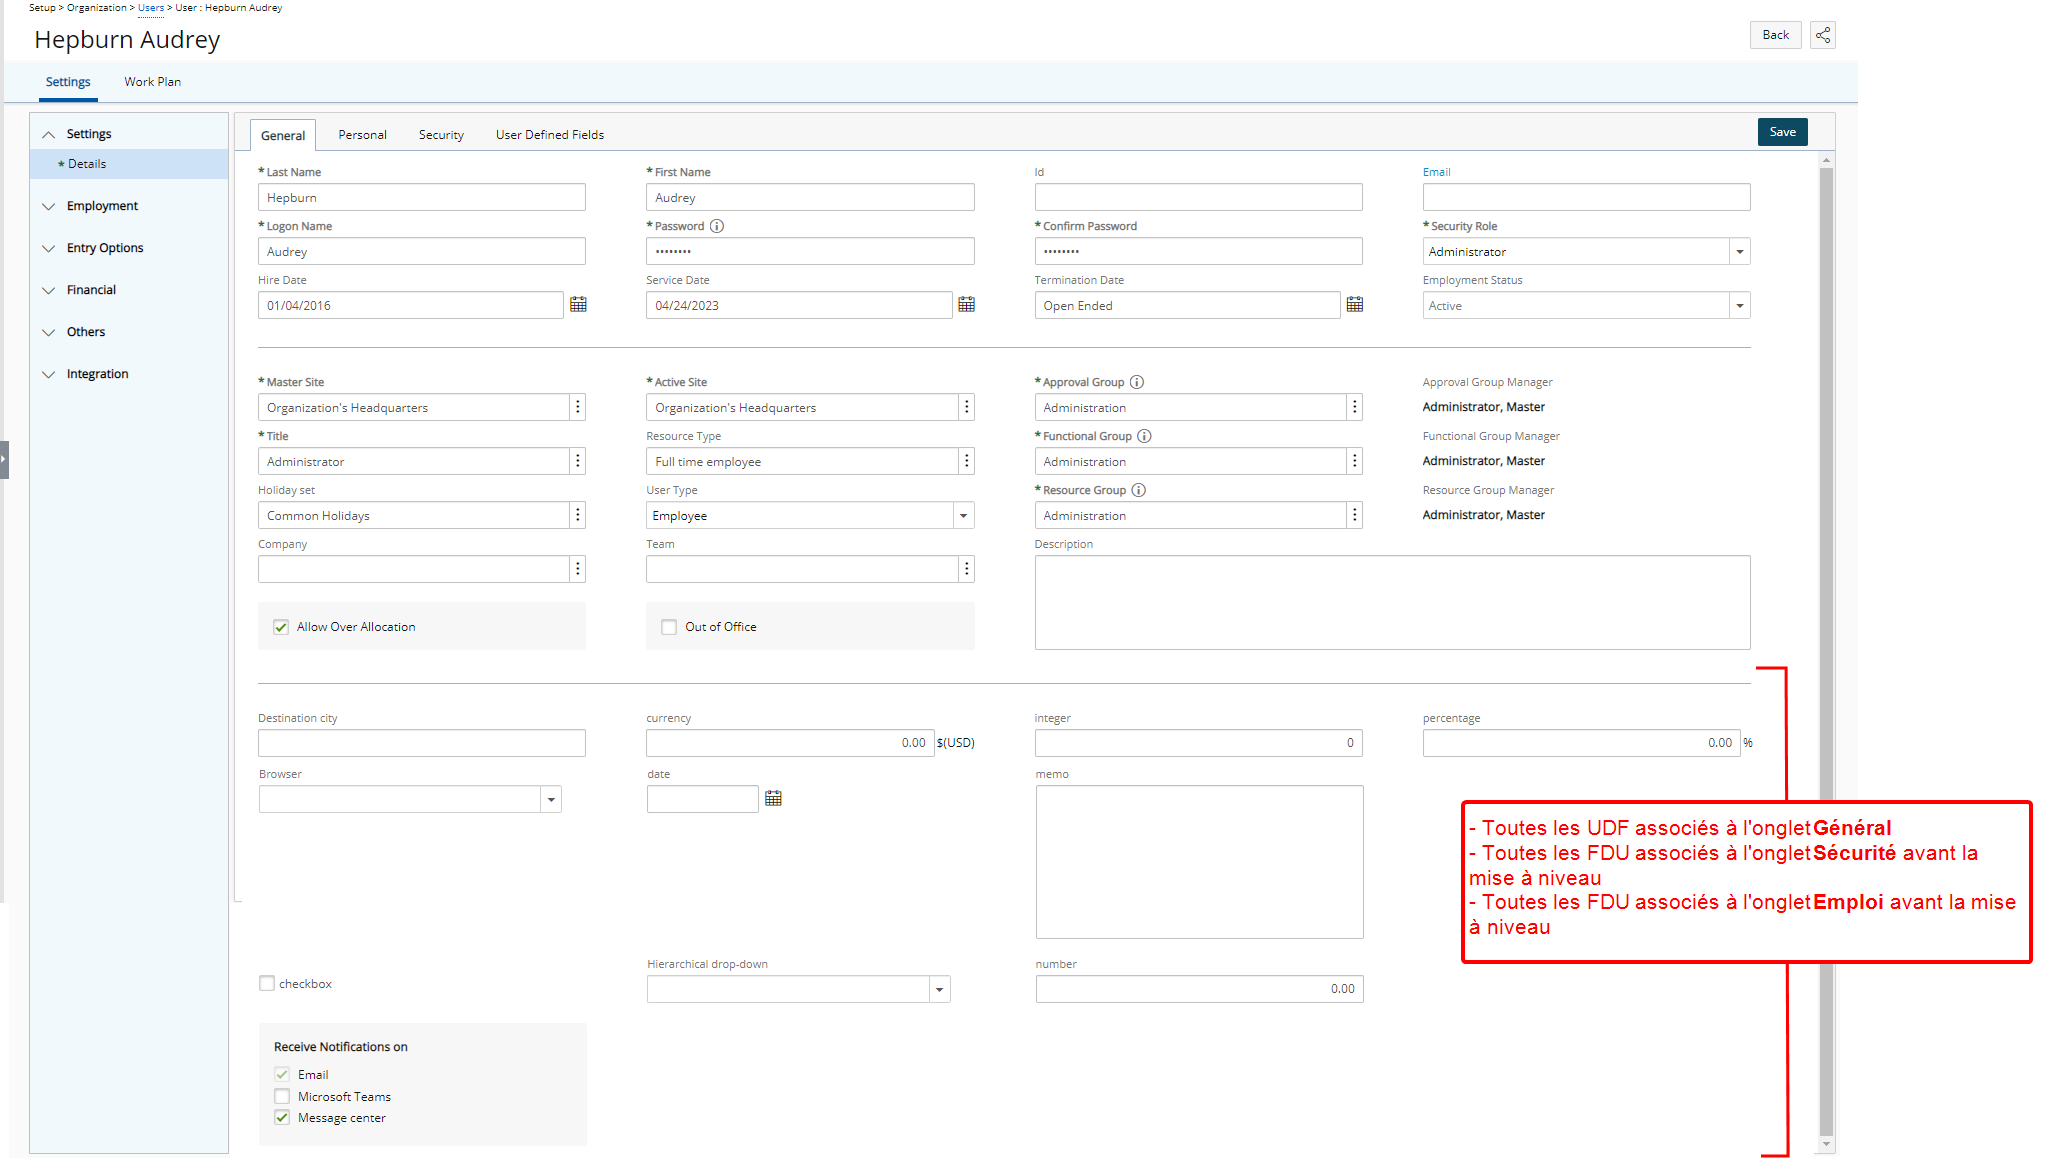Open Active Site lookup ellipsis

966,407
